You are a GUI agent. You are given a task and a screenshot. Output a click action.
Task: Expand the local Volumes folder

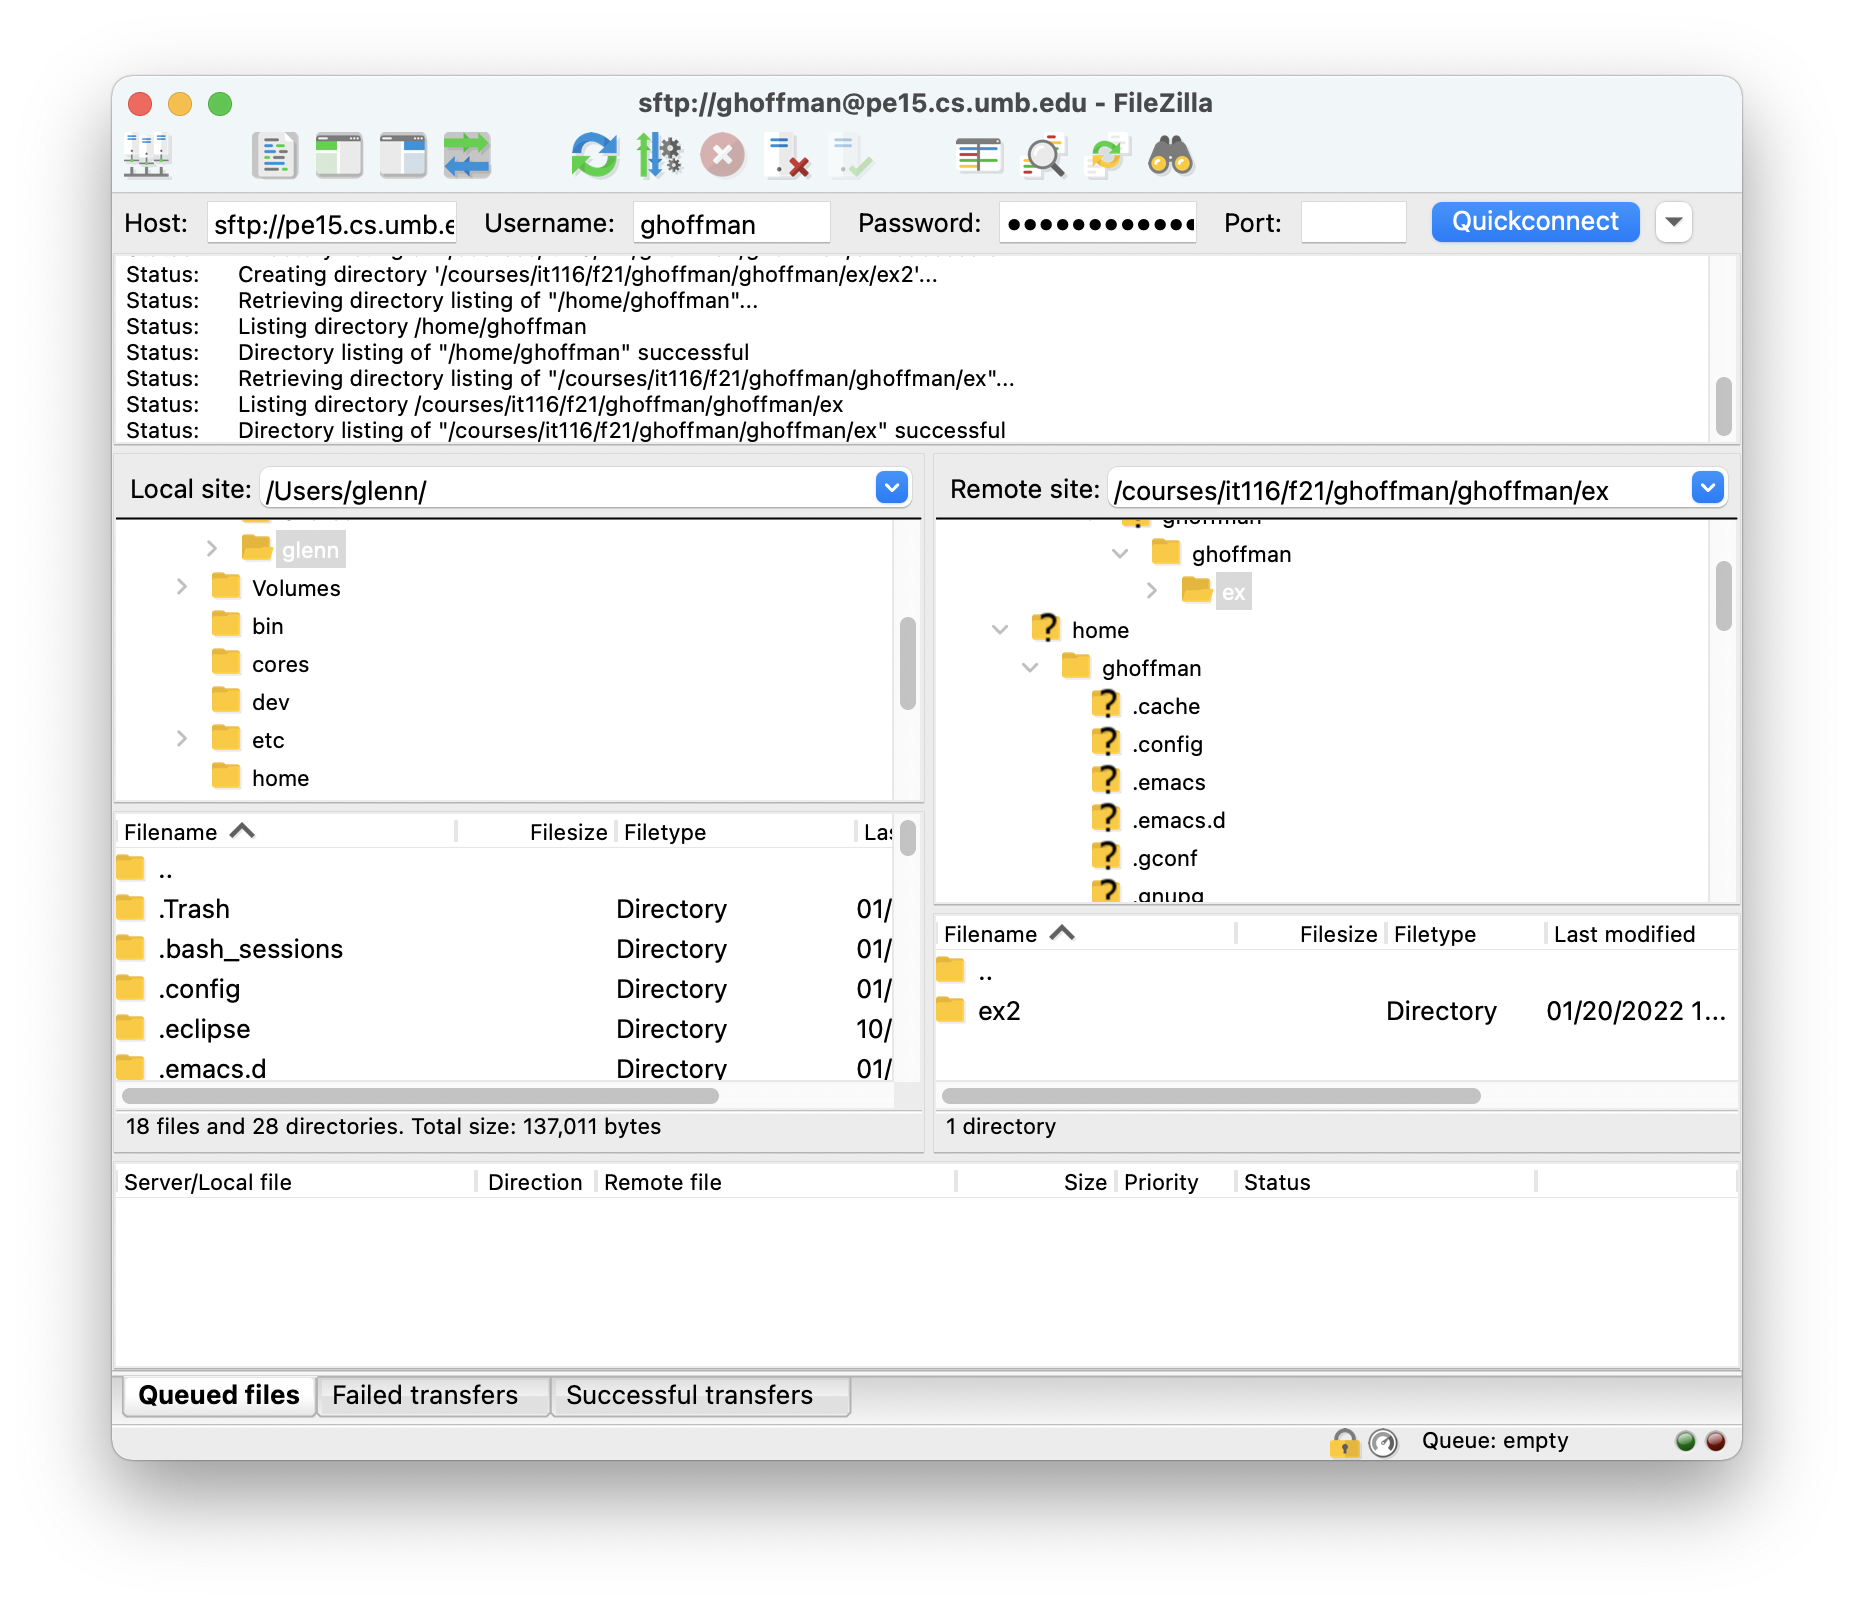click(x=182, y=587)
